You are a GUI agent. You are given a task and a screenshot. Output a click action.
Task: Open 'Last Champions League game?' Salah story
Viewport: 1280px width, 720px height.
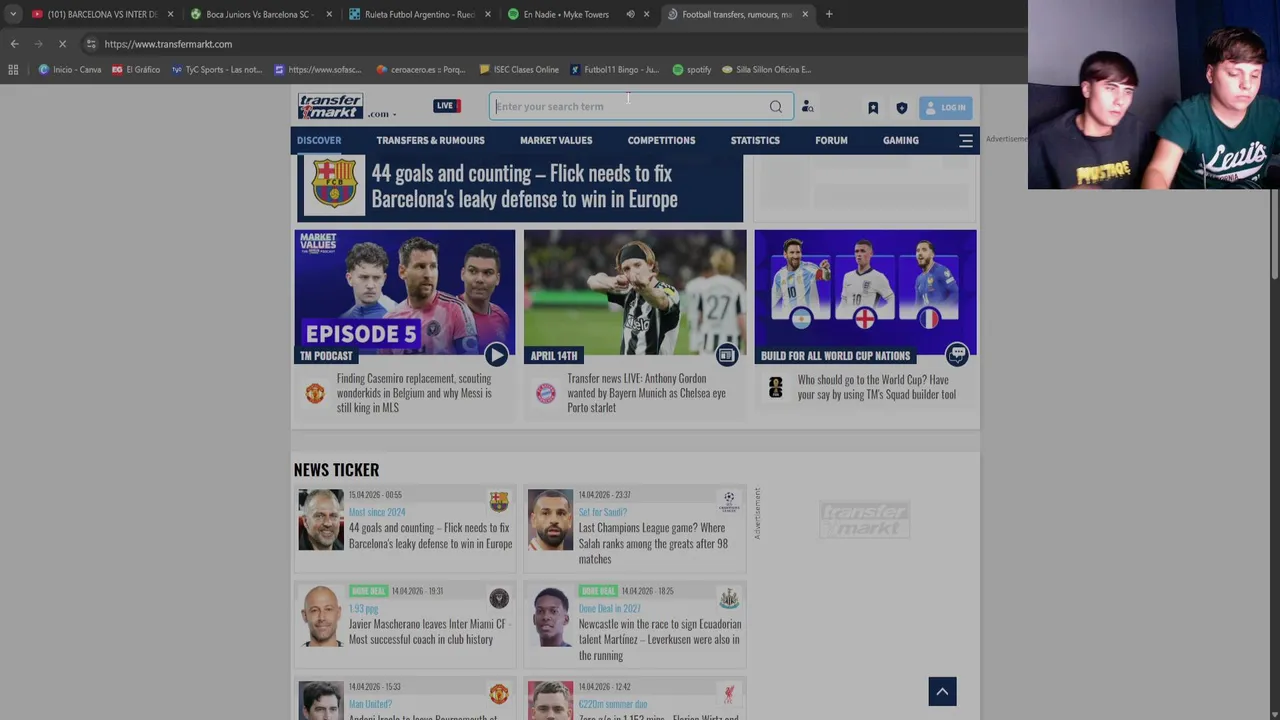point(653,543)
